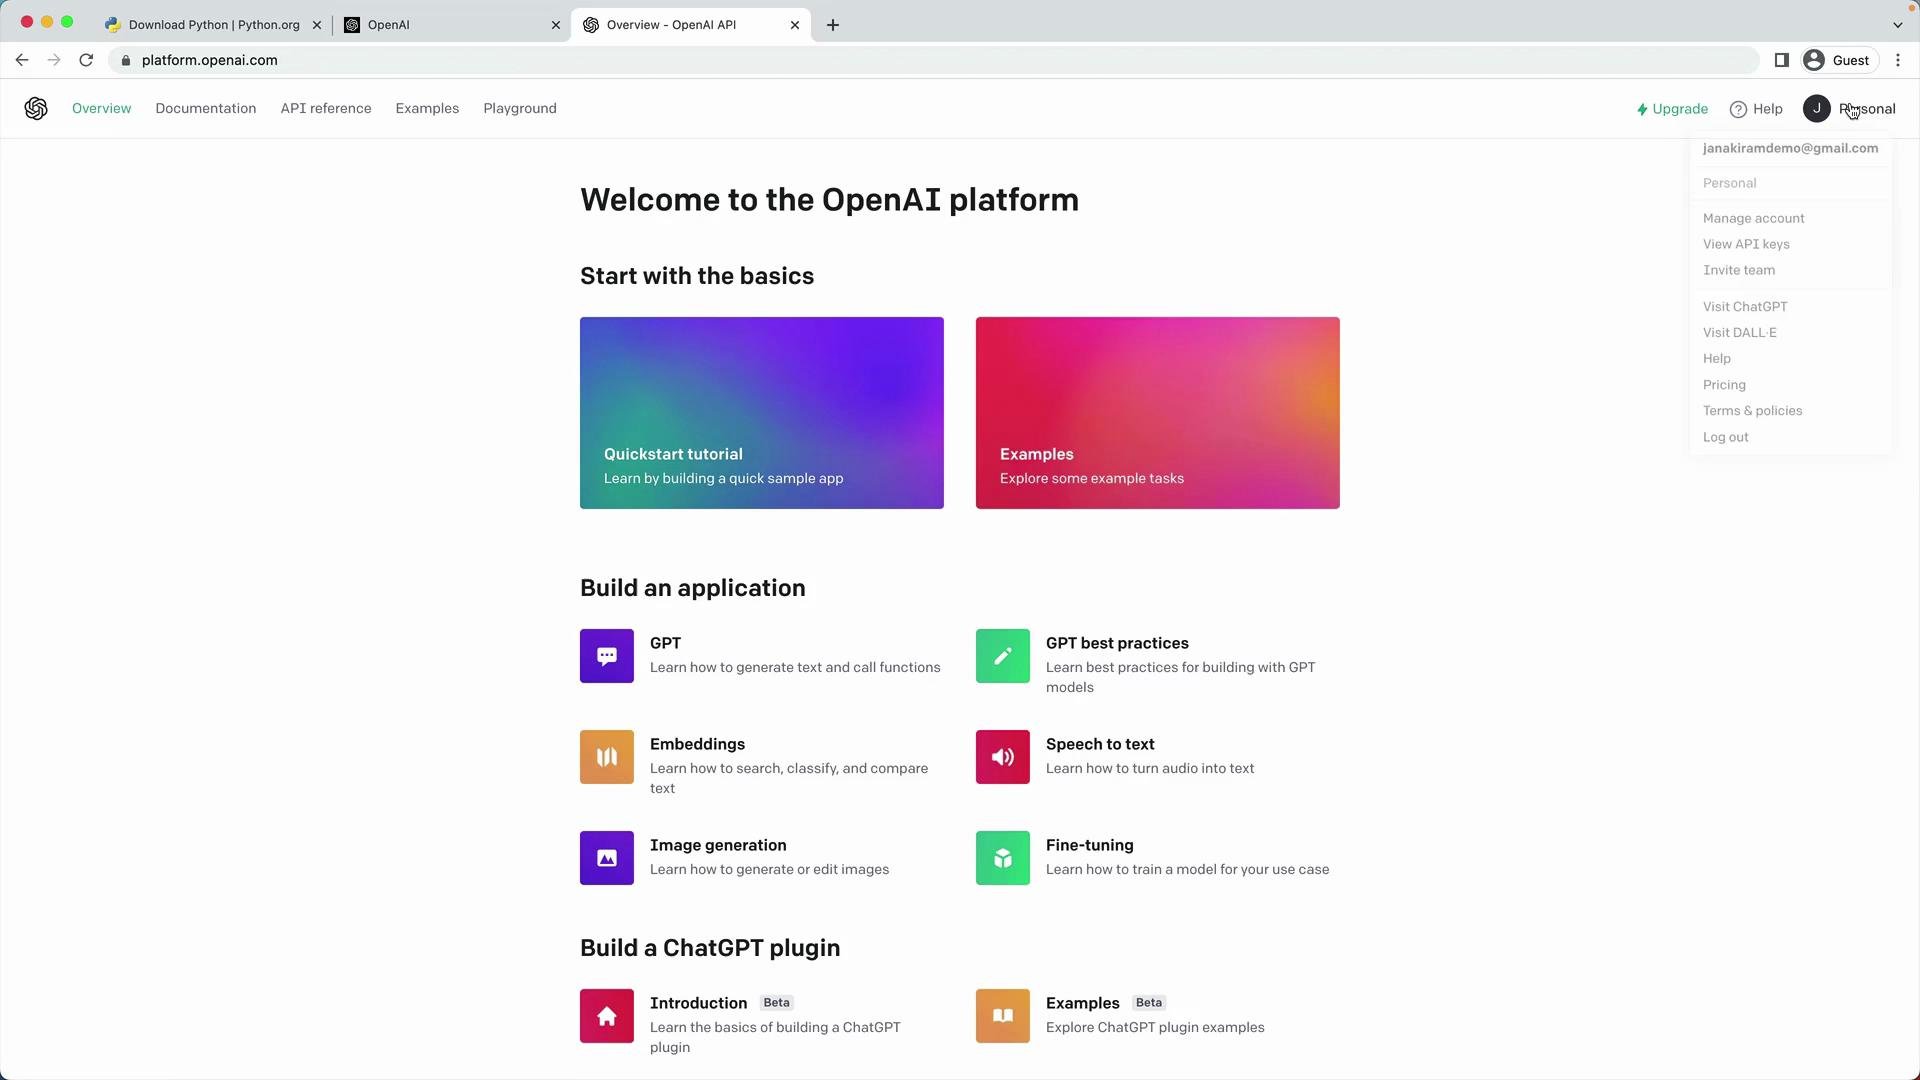The width and height of the screenshot is (1920, 1080).
Task: Select Terms & policies in dropdown
Action: pos(1752,411)
